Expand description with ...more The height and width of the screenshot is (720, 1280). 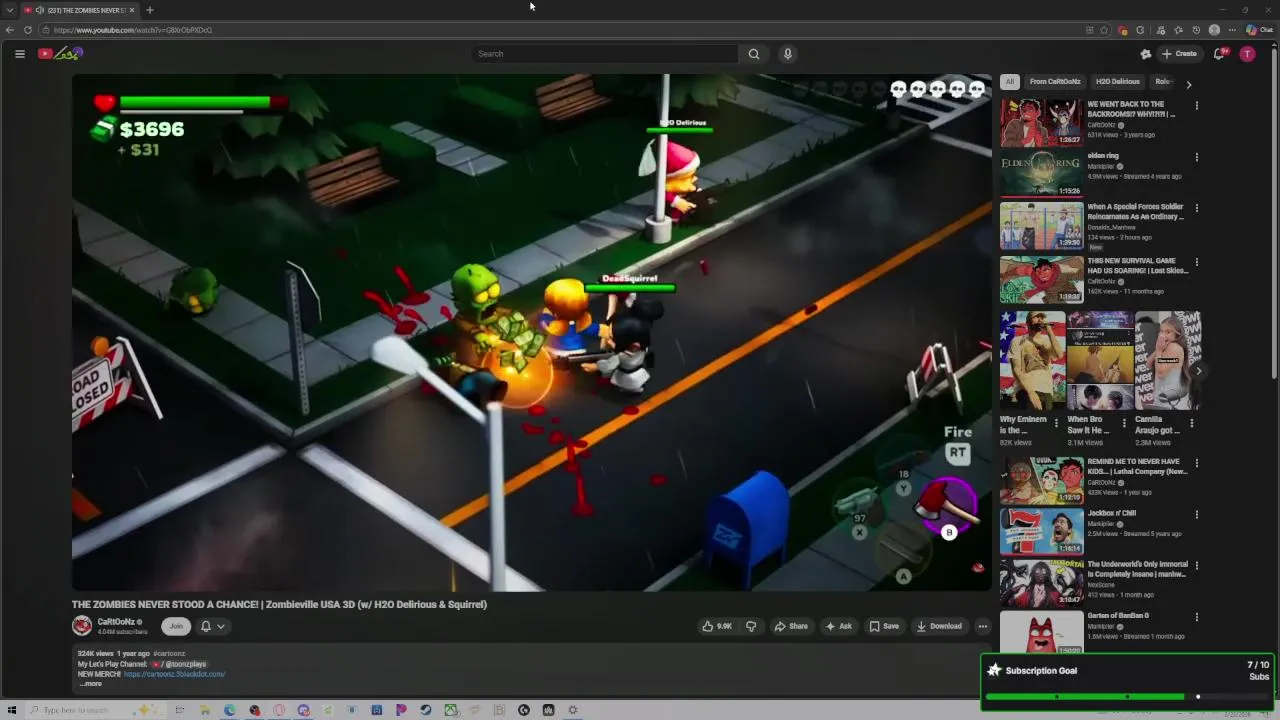coord(91,684)
